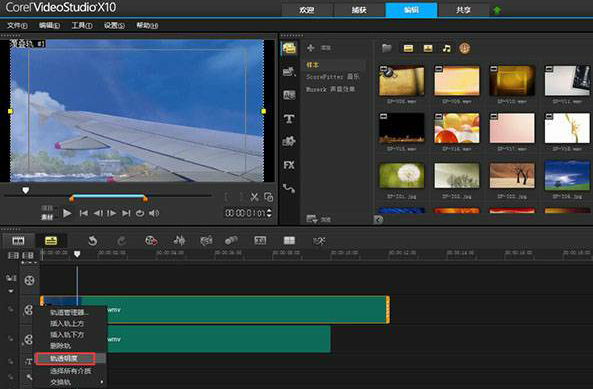This screenshot has width=593, height=389.
Task: Open the Instant Project templates panel
Action: pyautogui.click(x=289, y=71)
